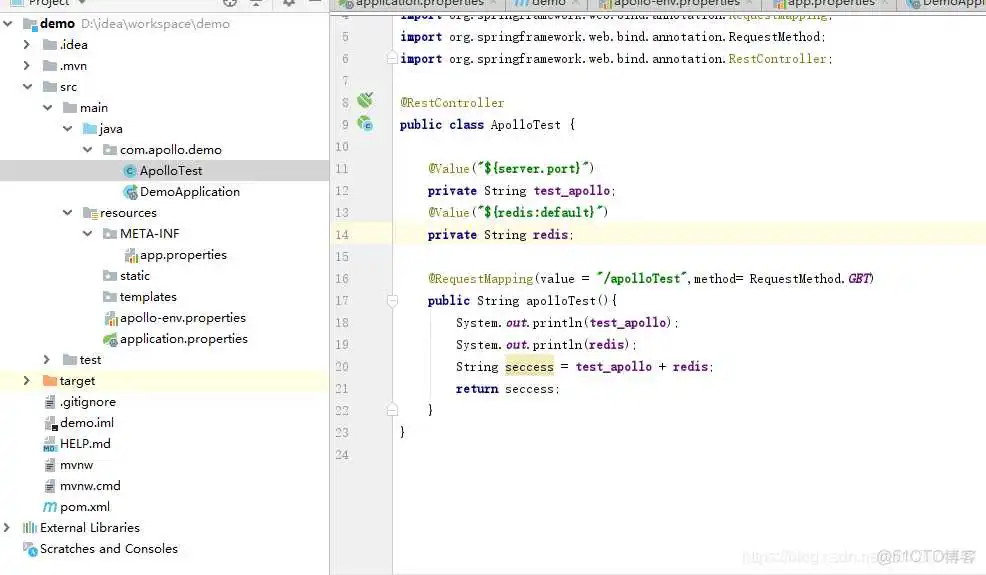Click the application.properties Spring icon
This screenshot has height=575, width=986.
click(111, 340)
